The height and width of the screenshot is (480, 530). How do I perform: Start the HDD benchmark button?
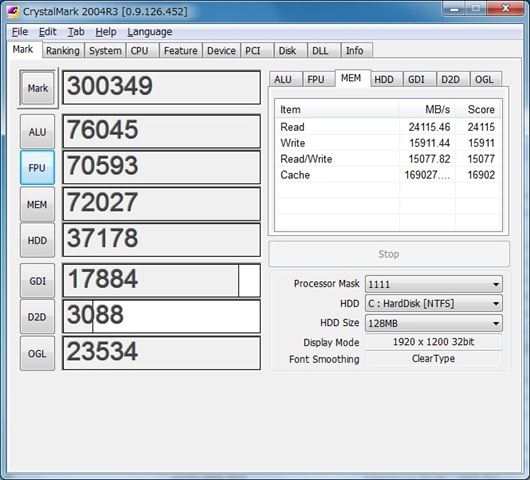point(37,240)
